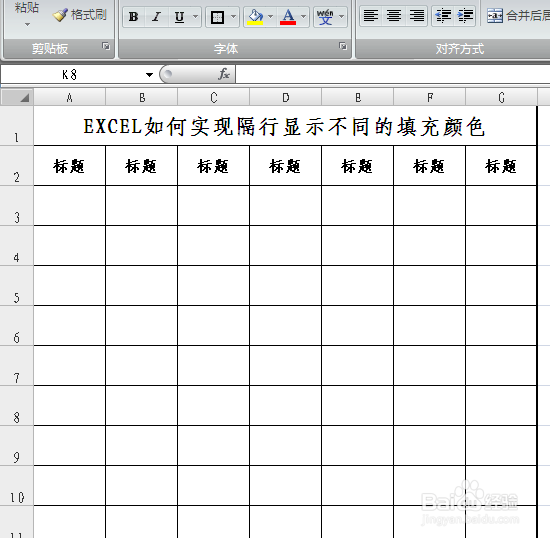
Task: Open the underline style dropdown arrow
Action: (x=196, y=16)
